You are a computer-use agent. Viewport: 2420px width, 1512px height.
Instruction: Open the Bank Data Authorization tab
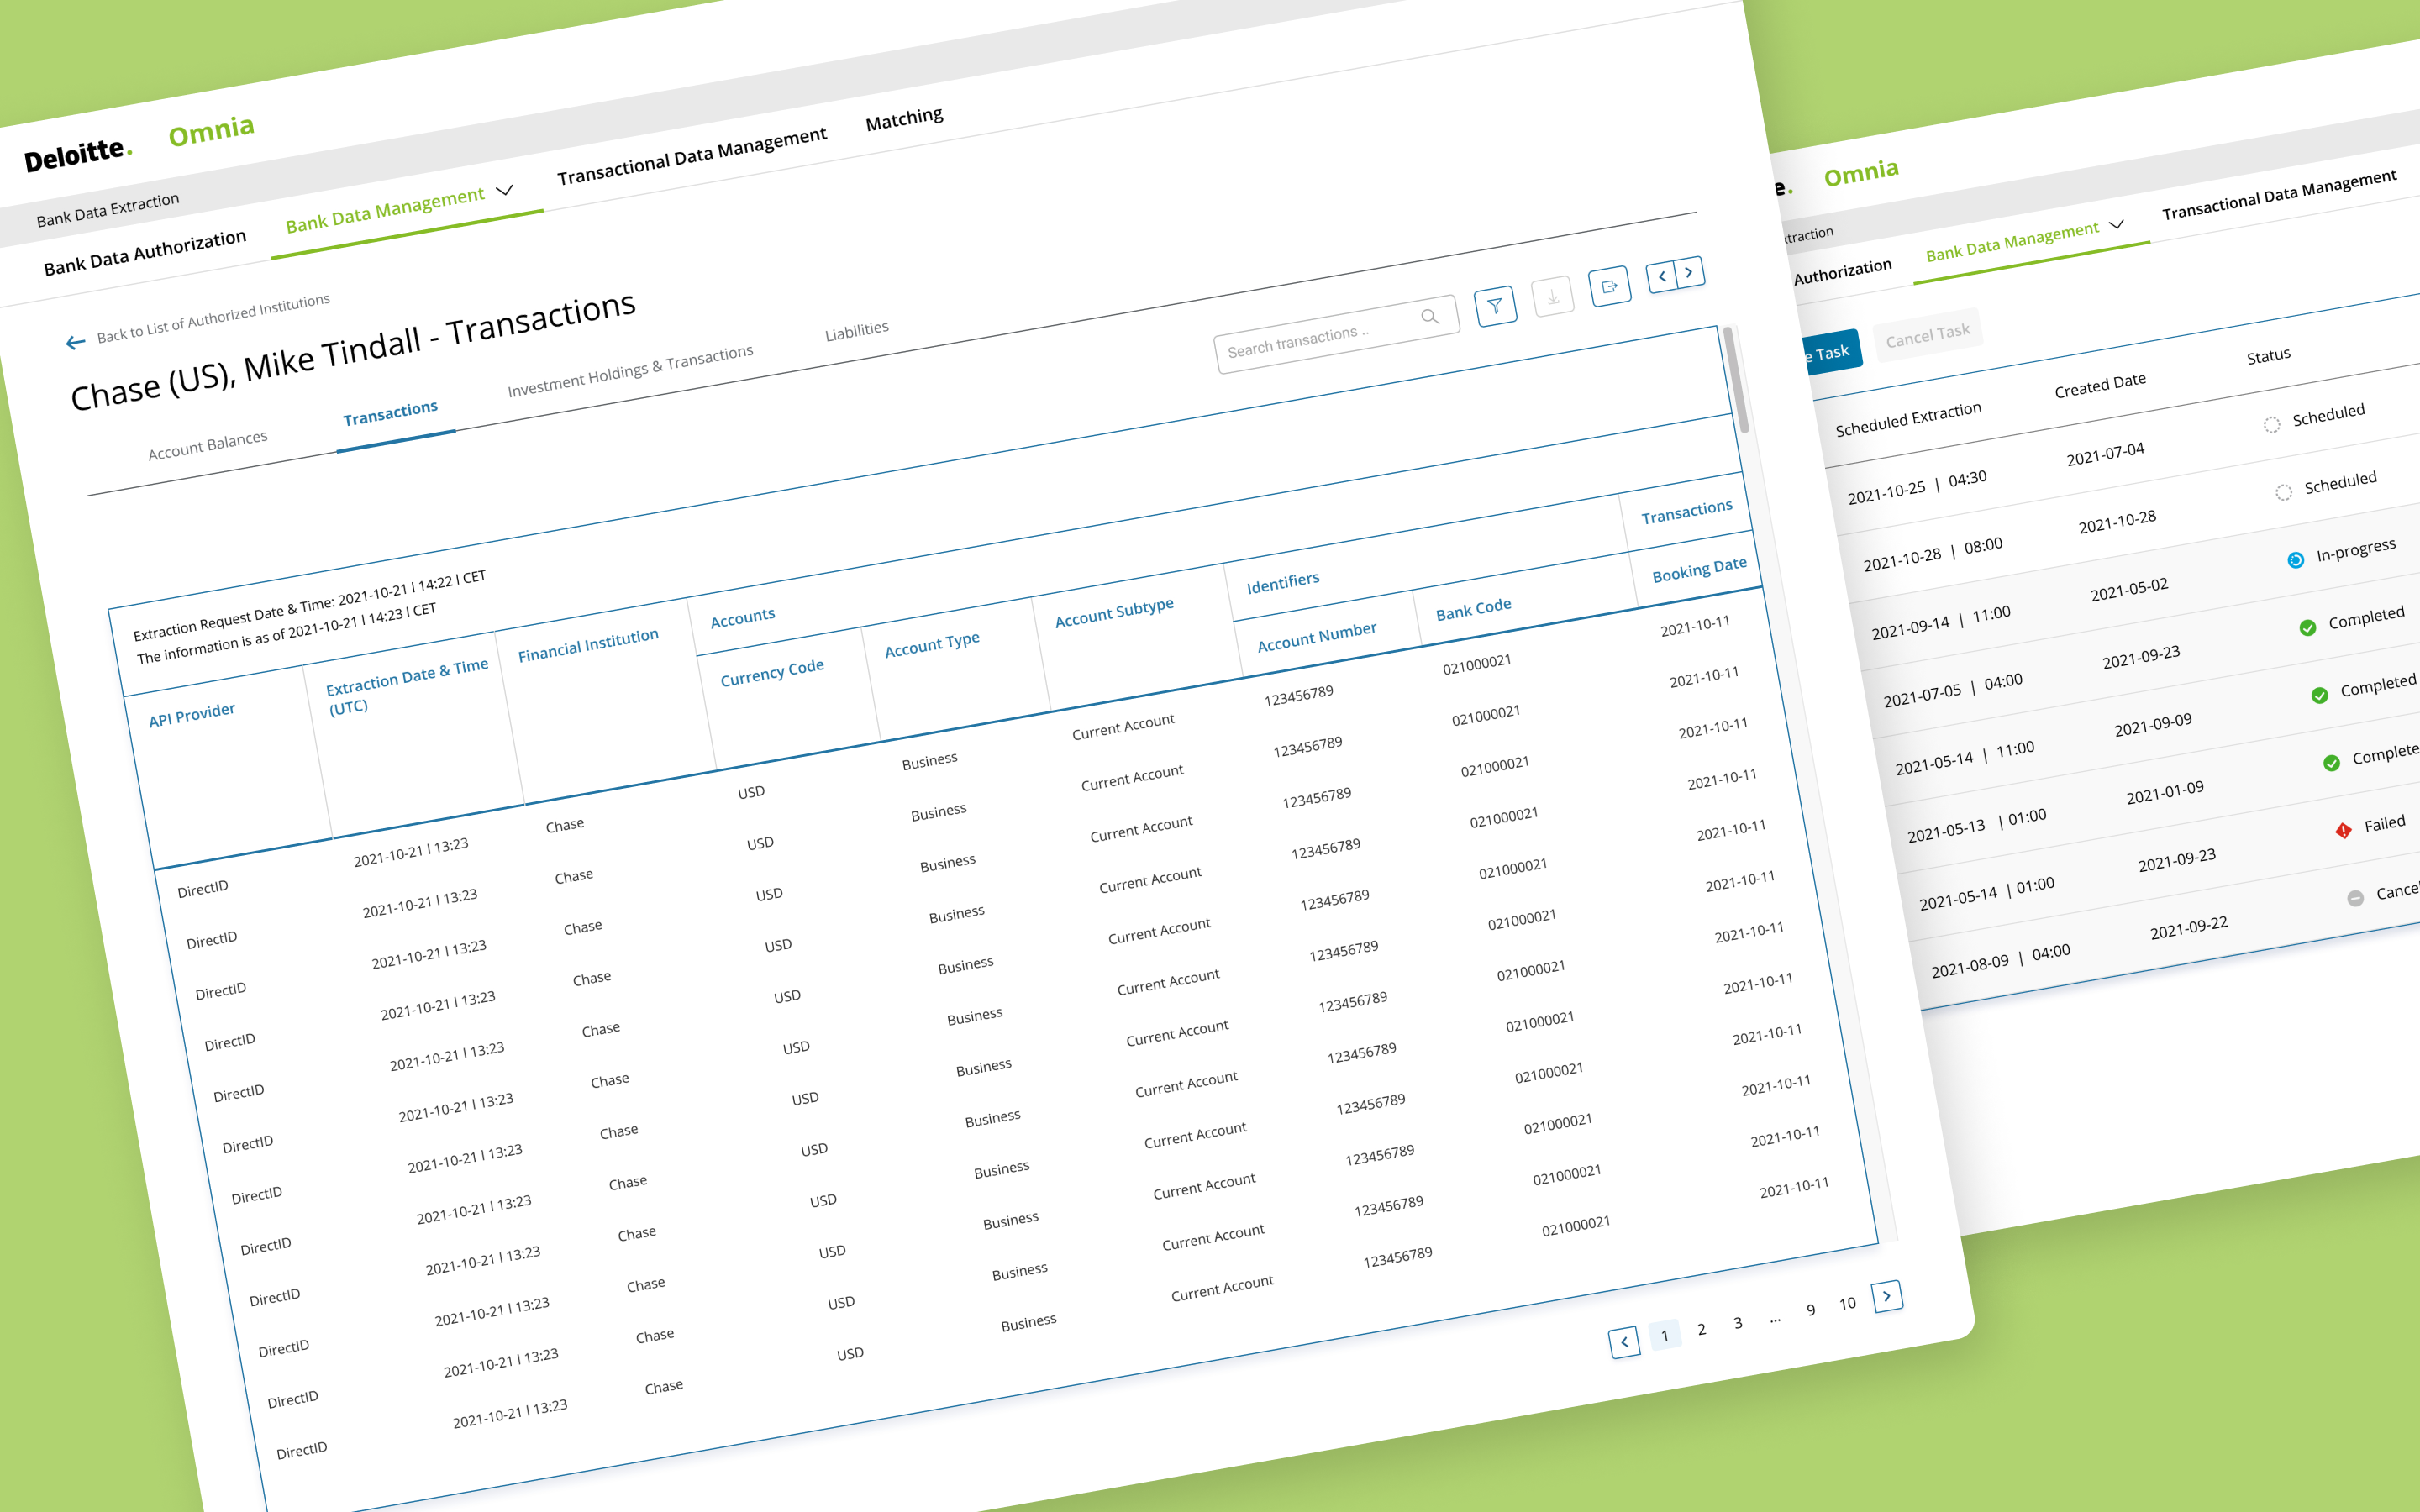[145, 253]
